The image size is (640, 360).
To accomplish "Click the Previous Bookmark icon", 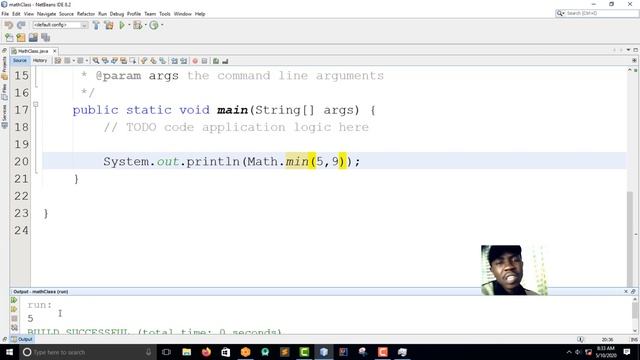I will point(144,61).
